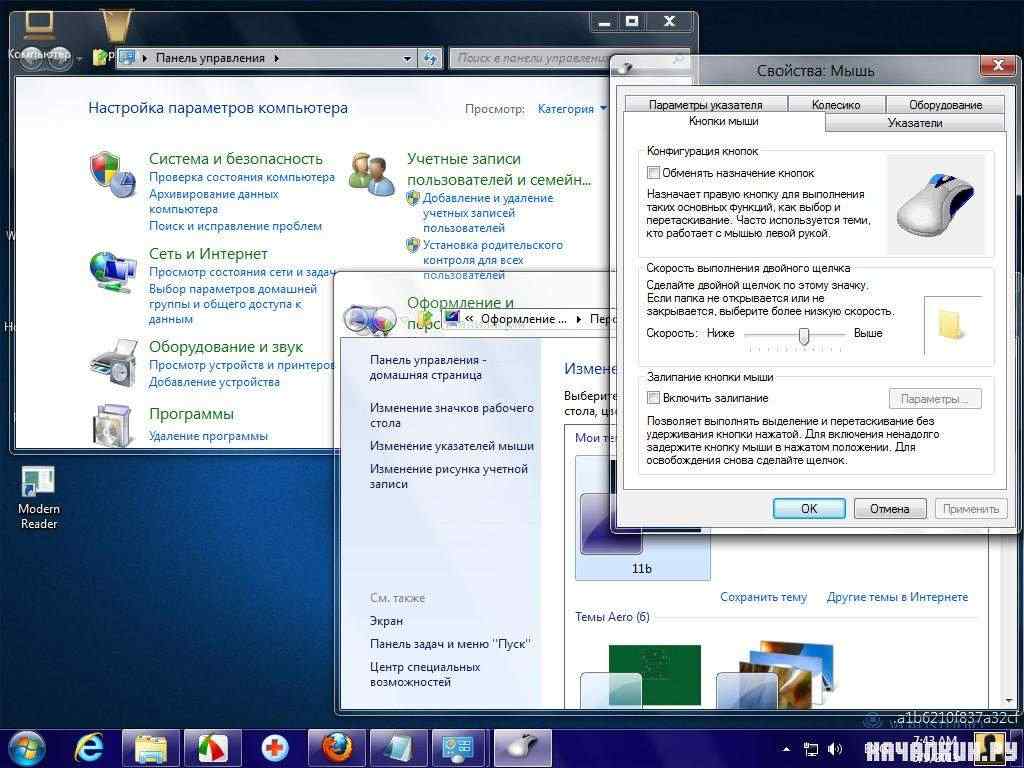The image size is (1024, 768).
Task: Switch to Control Panel taskbar button
Action: pos(460,748)
